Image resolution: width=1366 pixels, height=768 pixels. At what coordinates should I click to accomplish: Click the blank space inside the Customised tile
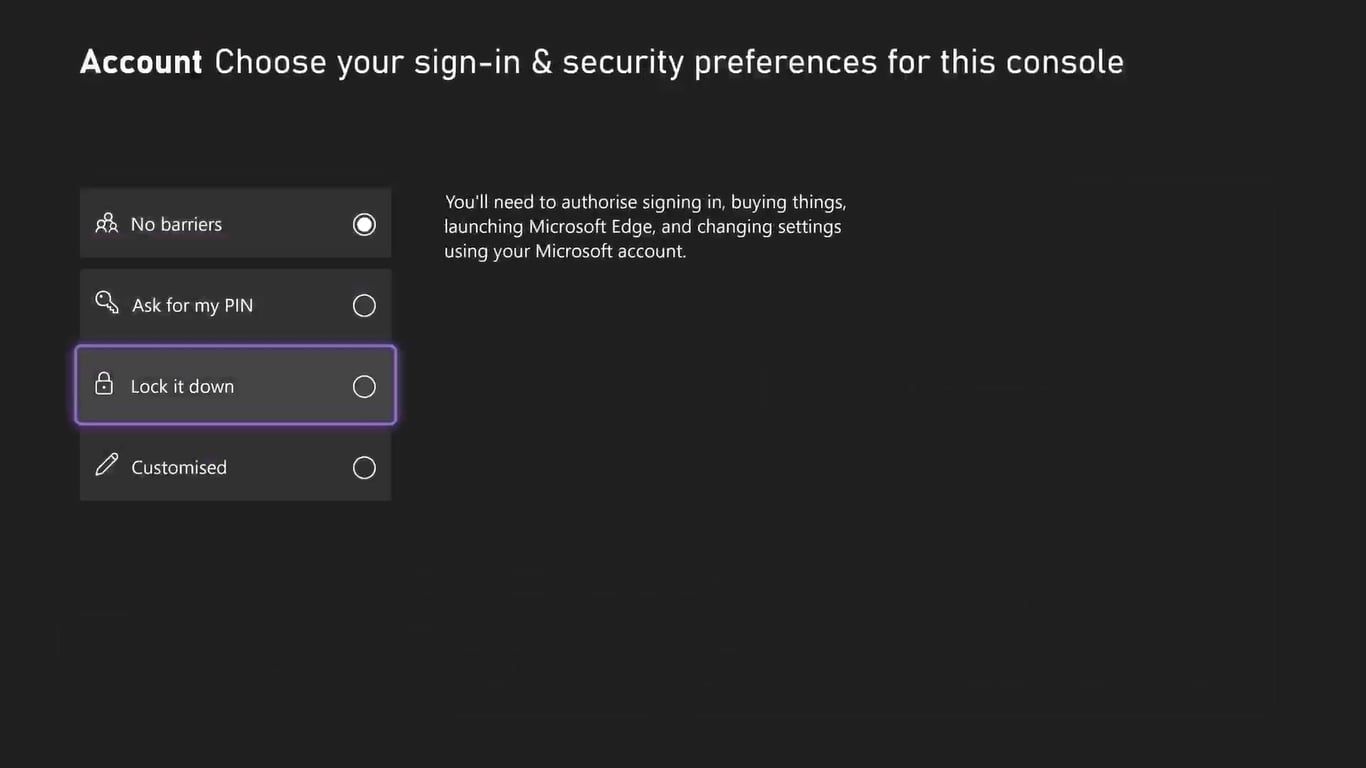coord(290,467)
